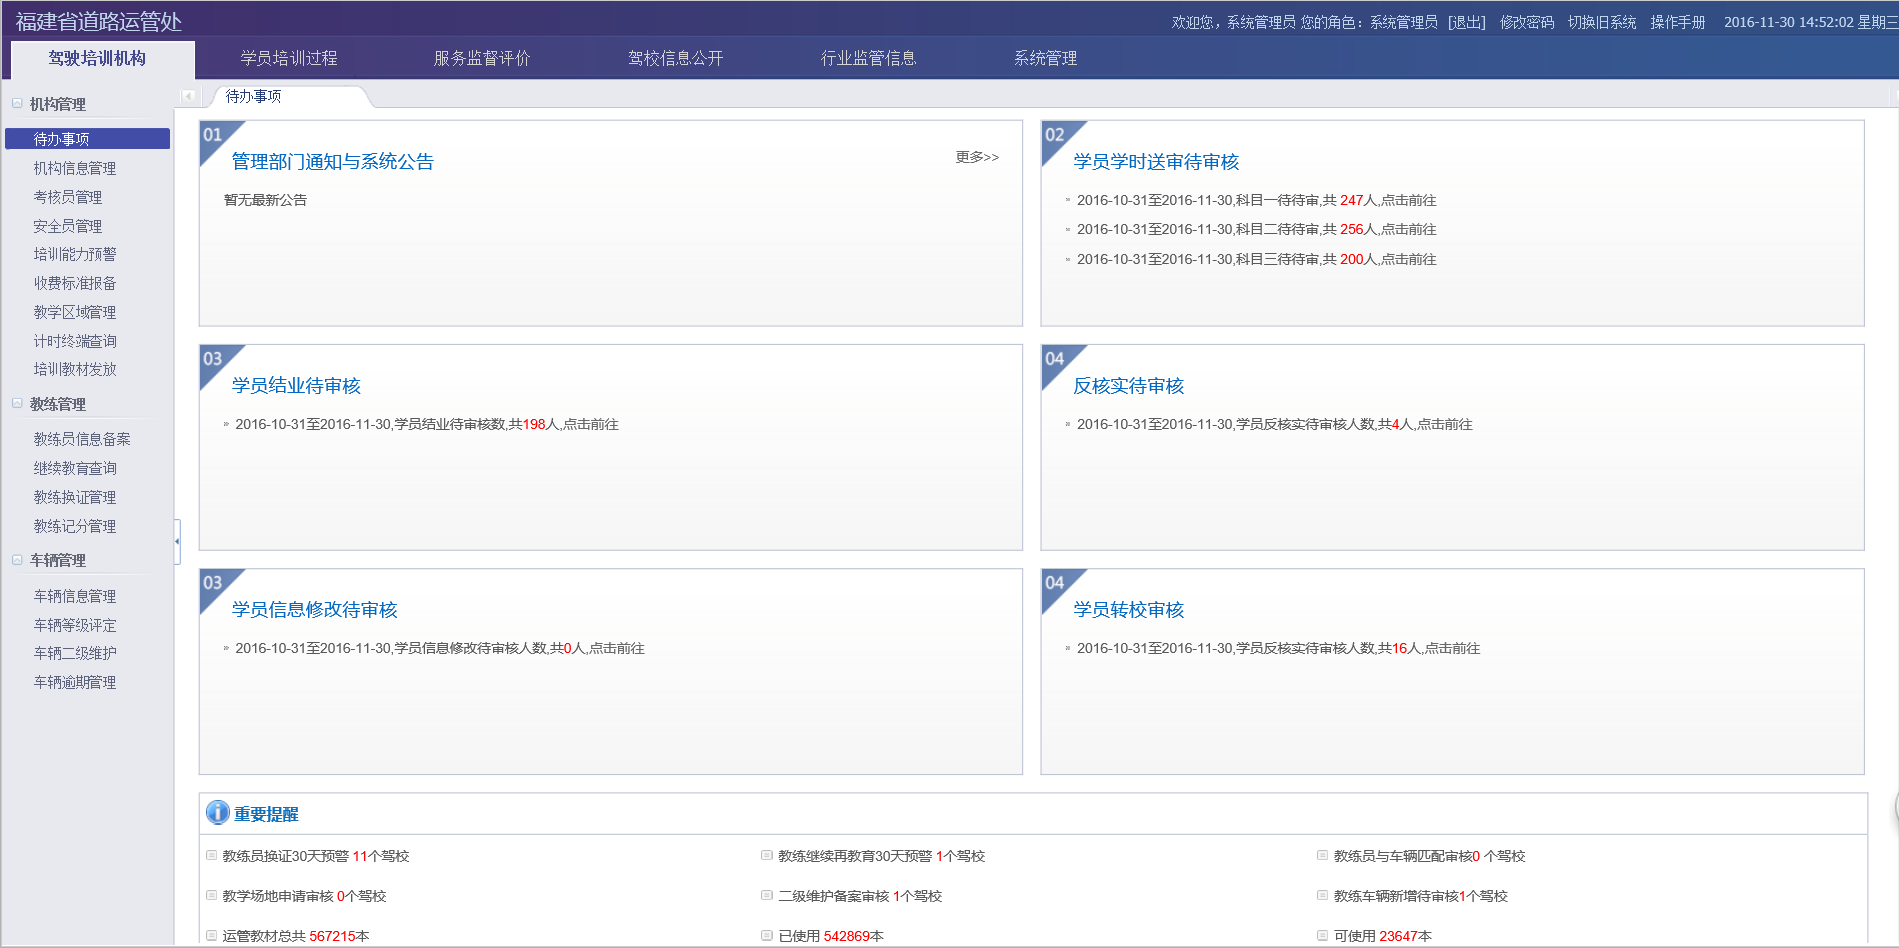
Task: Click the 更多>> link for announcements
Action: pos(976,157)
